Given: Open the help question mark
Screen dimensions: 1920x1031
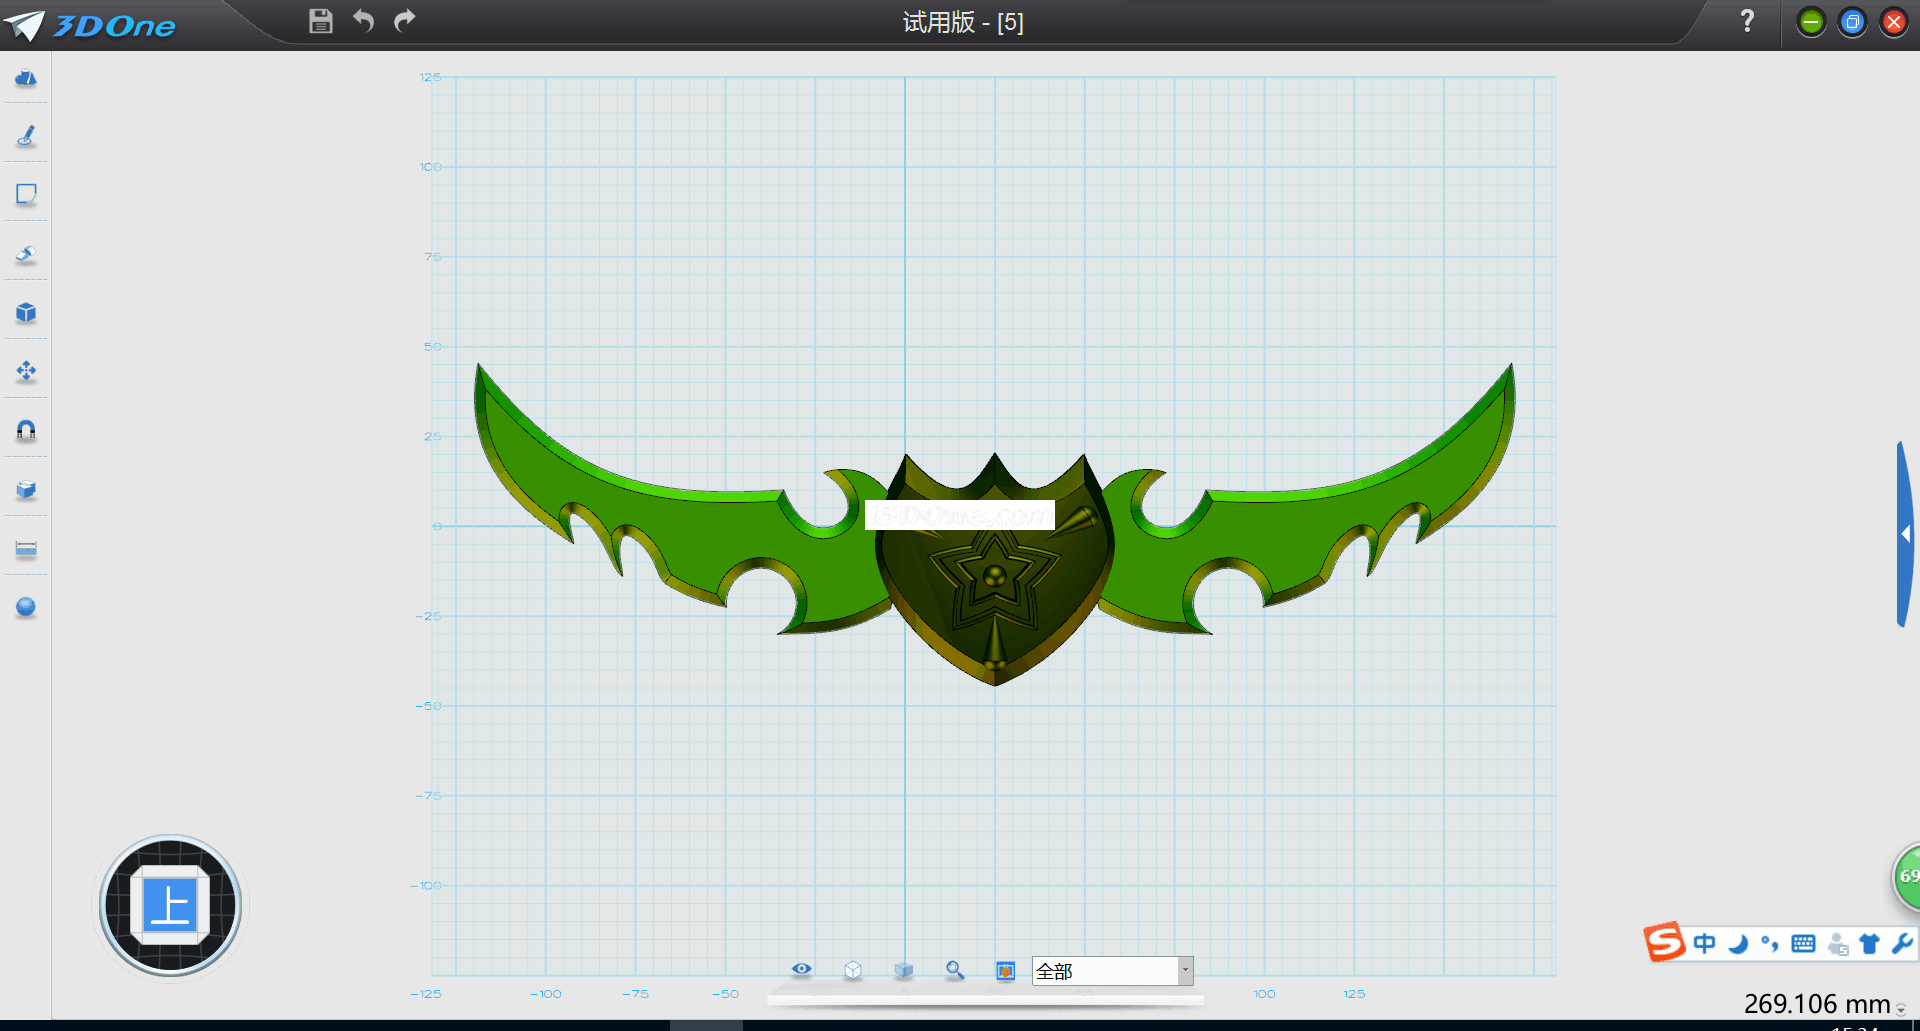Looking at the screenshot, I should pyautogui.click(x=1747, y=21).
